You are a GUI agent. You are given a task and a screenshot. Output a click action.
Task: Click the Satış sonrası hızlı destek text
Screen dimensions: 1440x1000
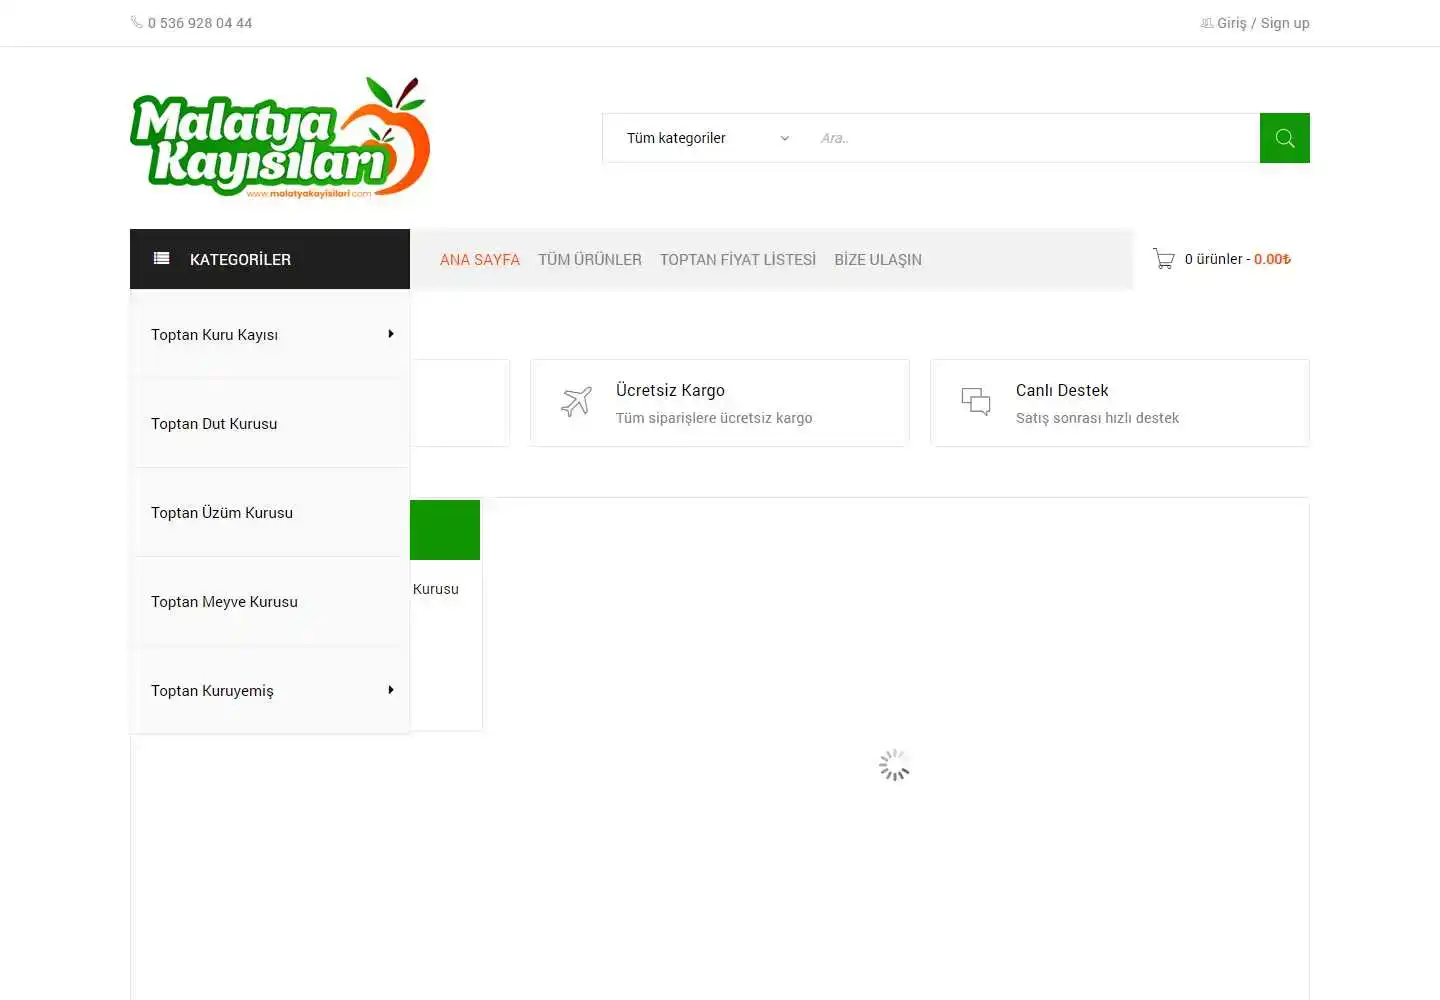(x=1097, y=418)
